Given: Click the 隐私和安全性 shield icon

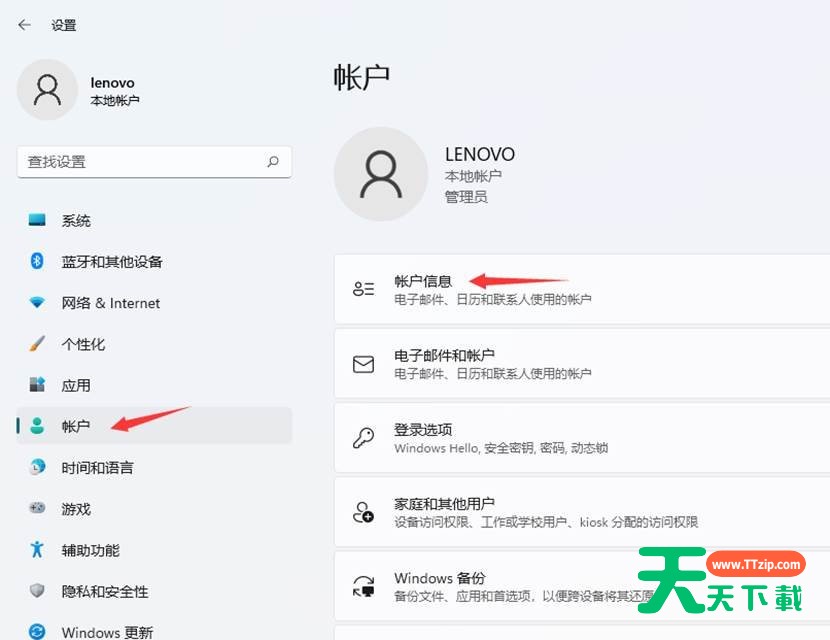Looking at the screenshot, I should point(37,591).
